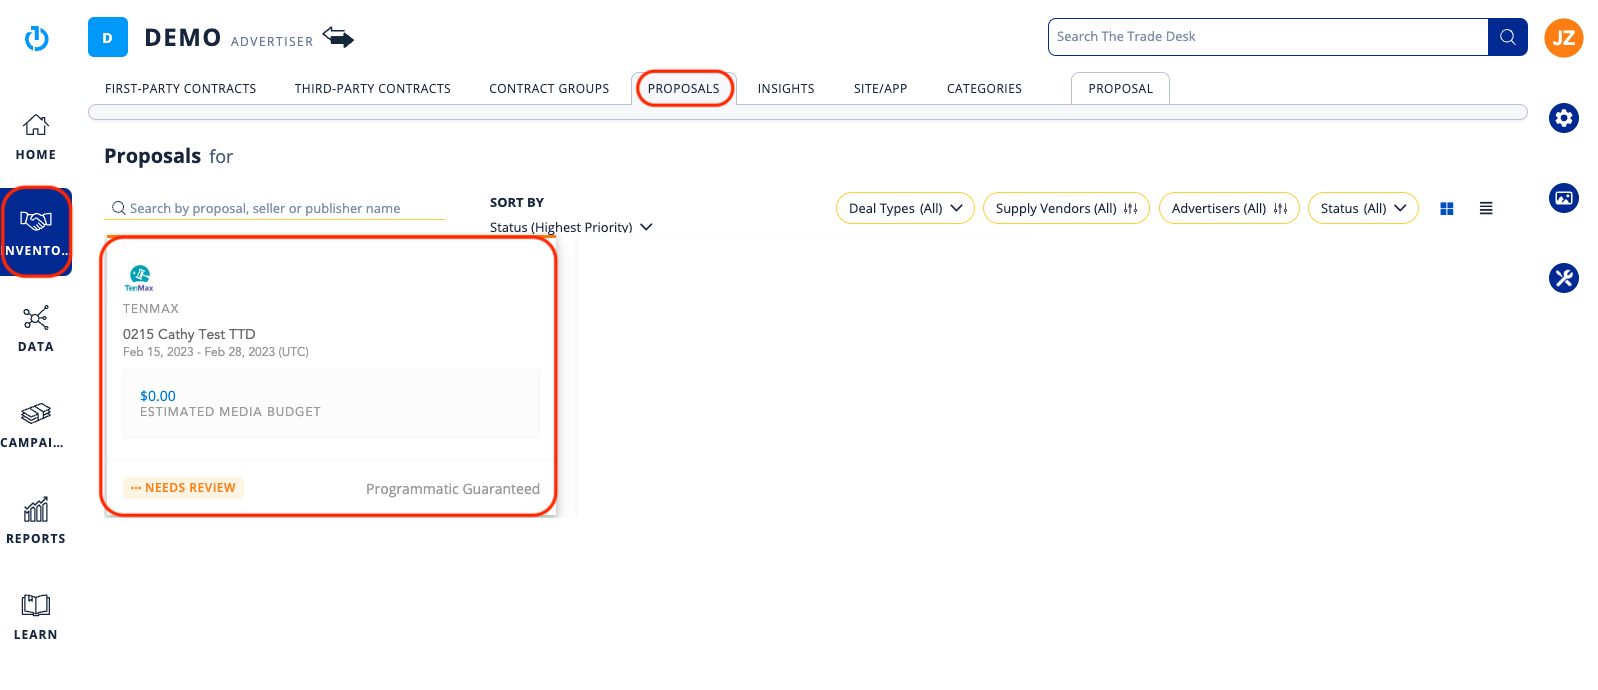Click the DEMO advertiser name

coord(183,38)
